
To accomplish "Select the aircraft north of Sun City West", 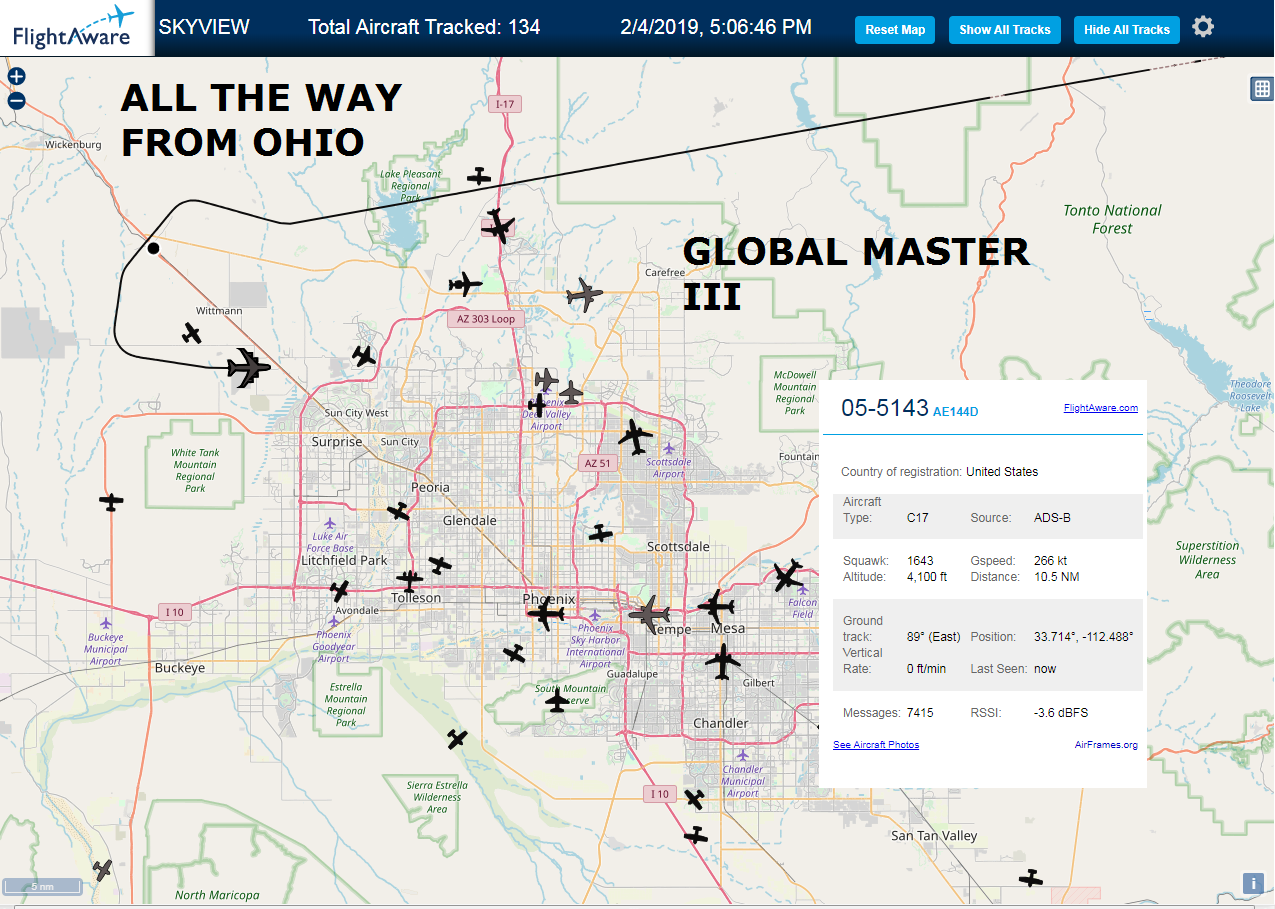I will 364,355.
